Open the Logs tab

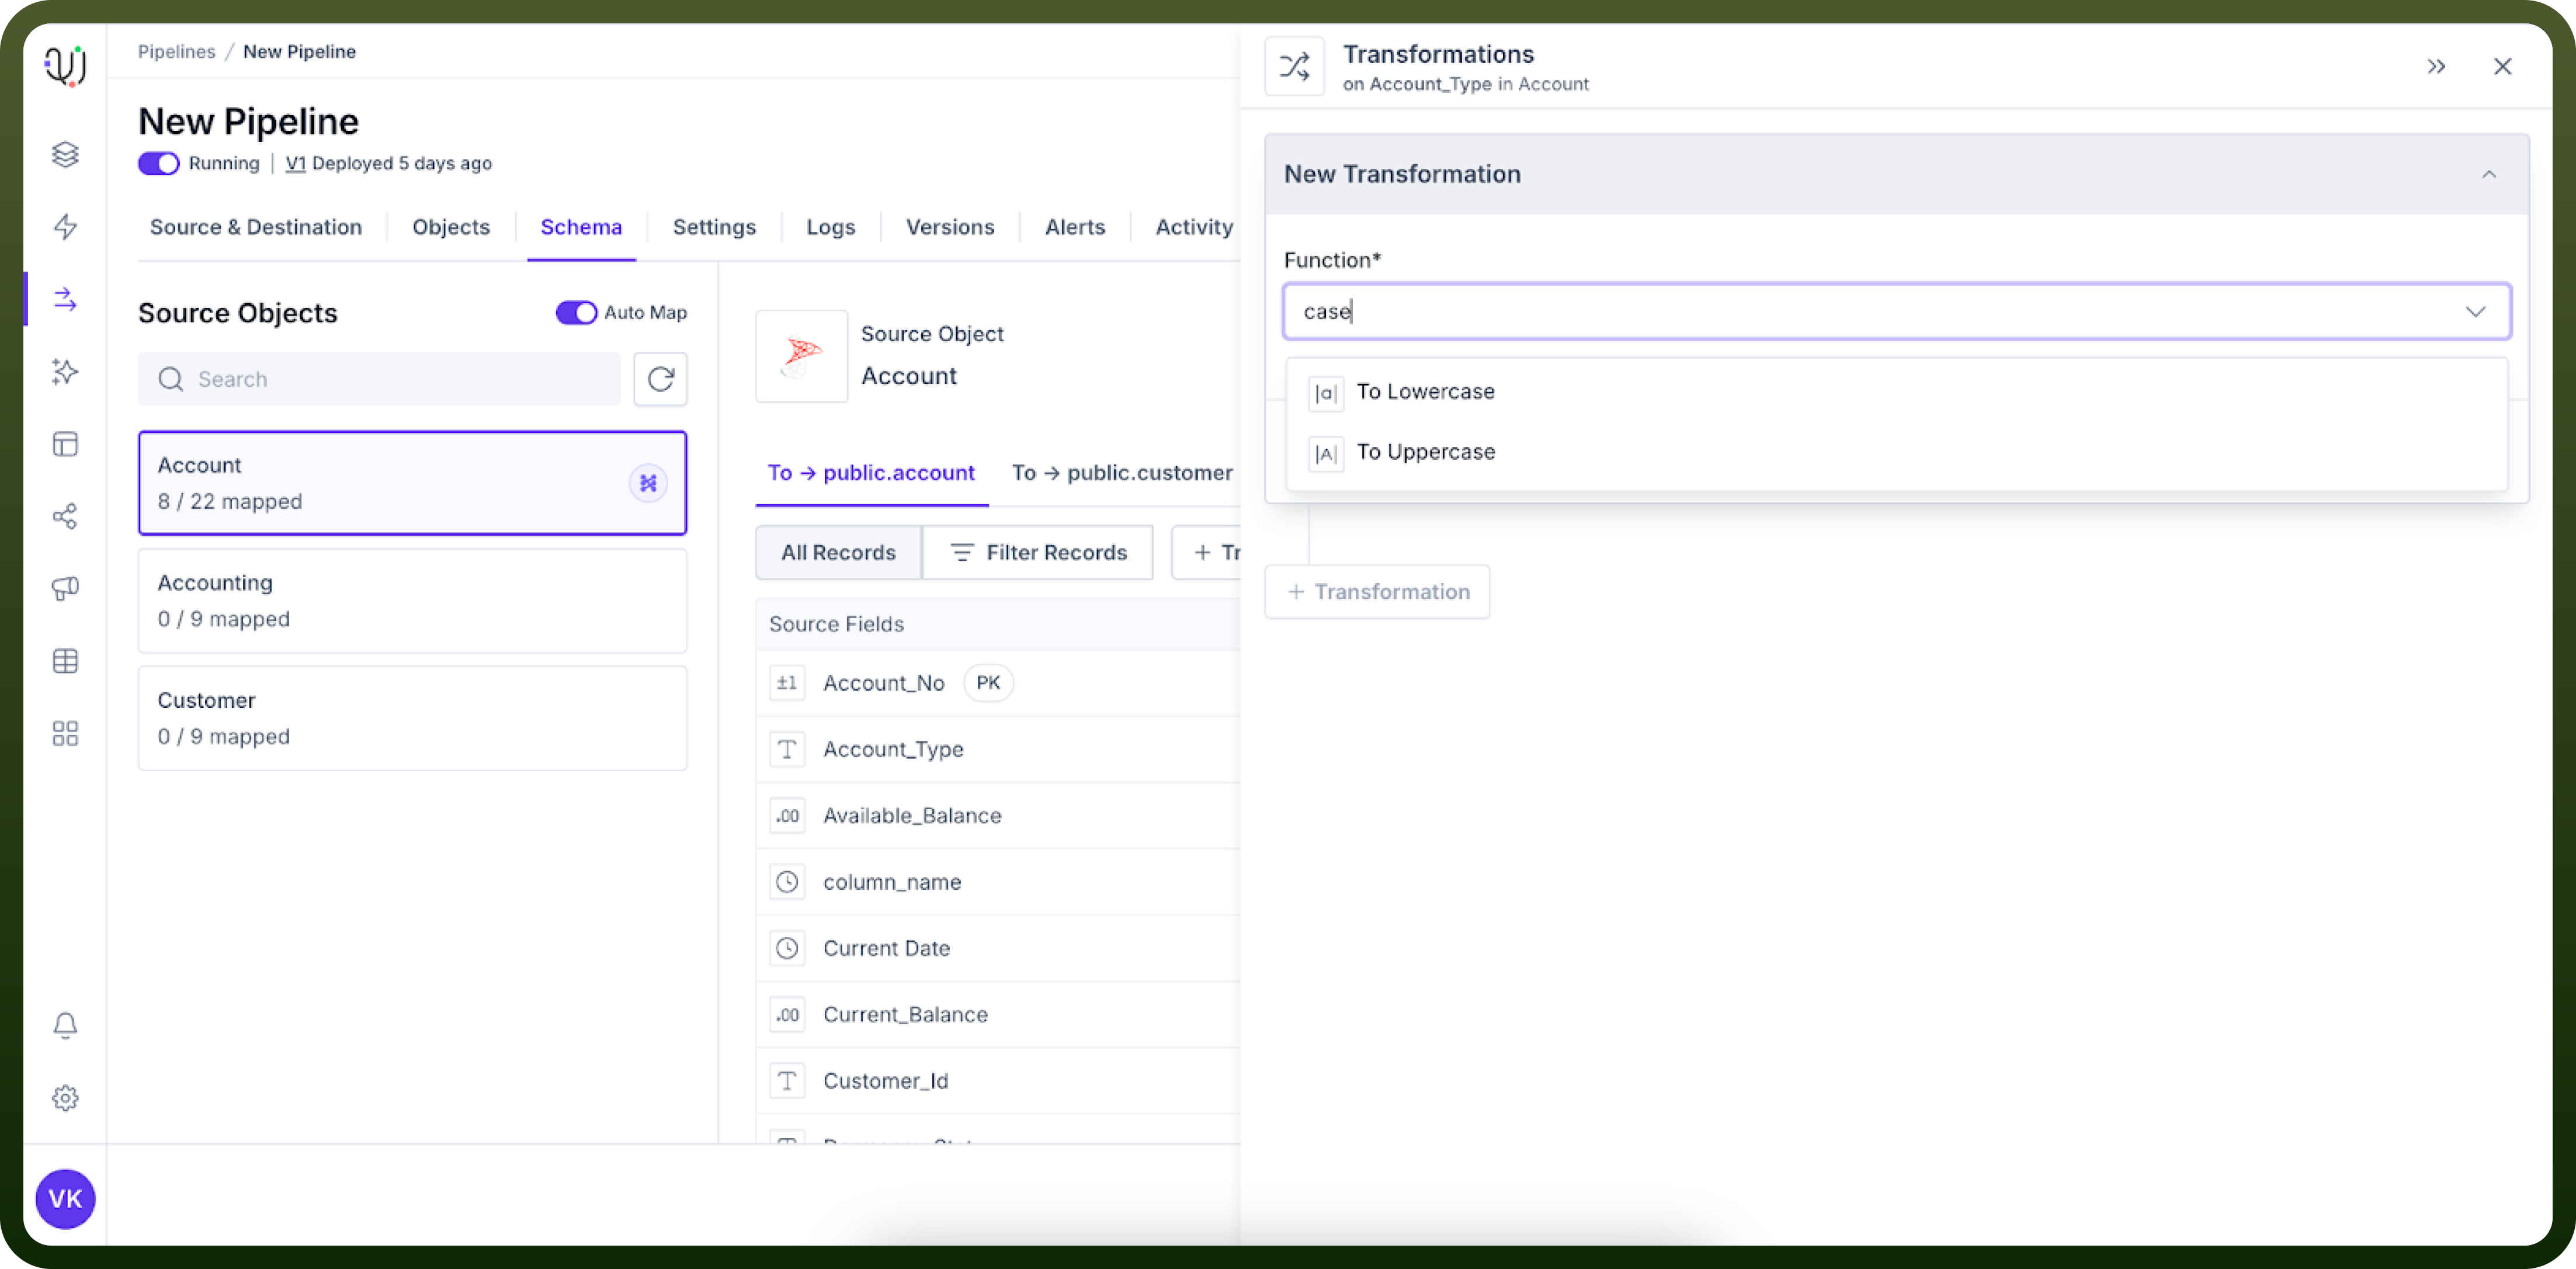pos(831,227)
